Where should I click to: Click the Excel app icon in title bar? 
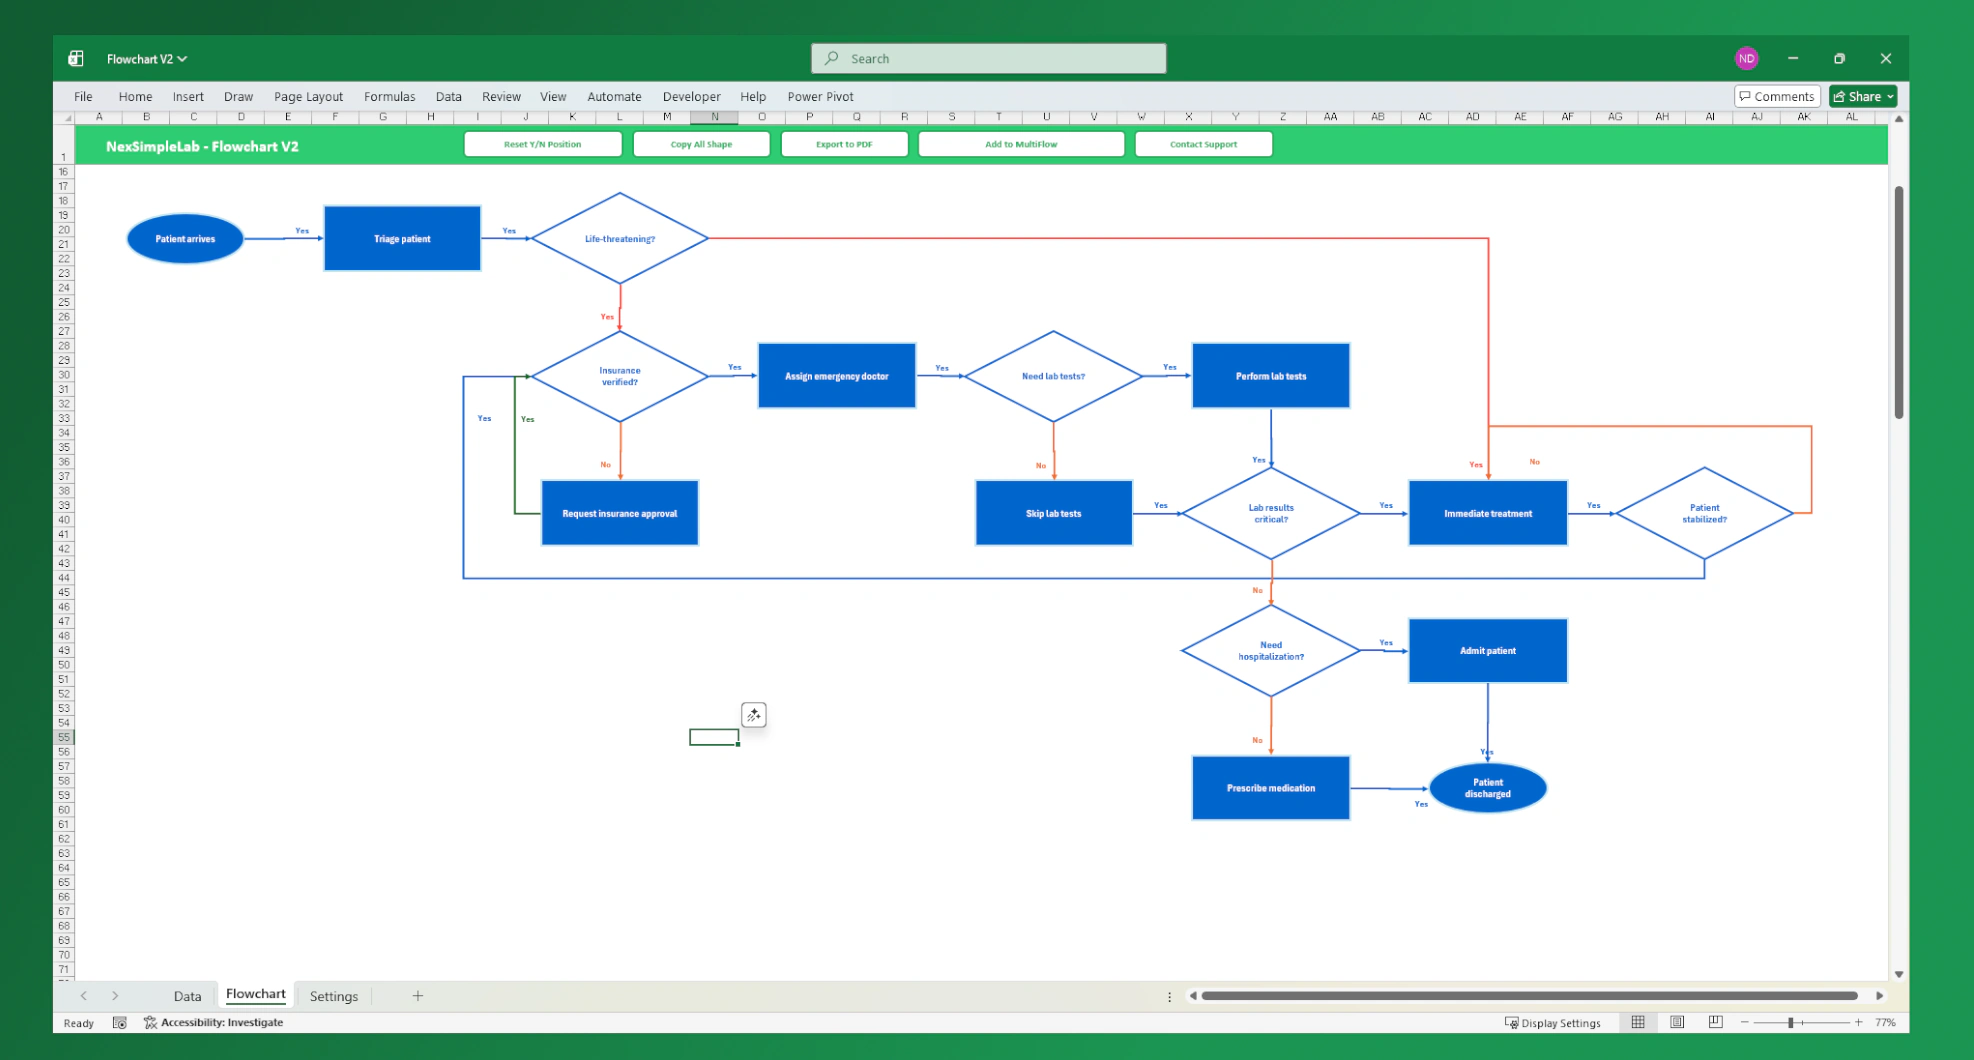(x=76, y=59)
